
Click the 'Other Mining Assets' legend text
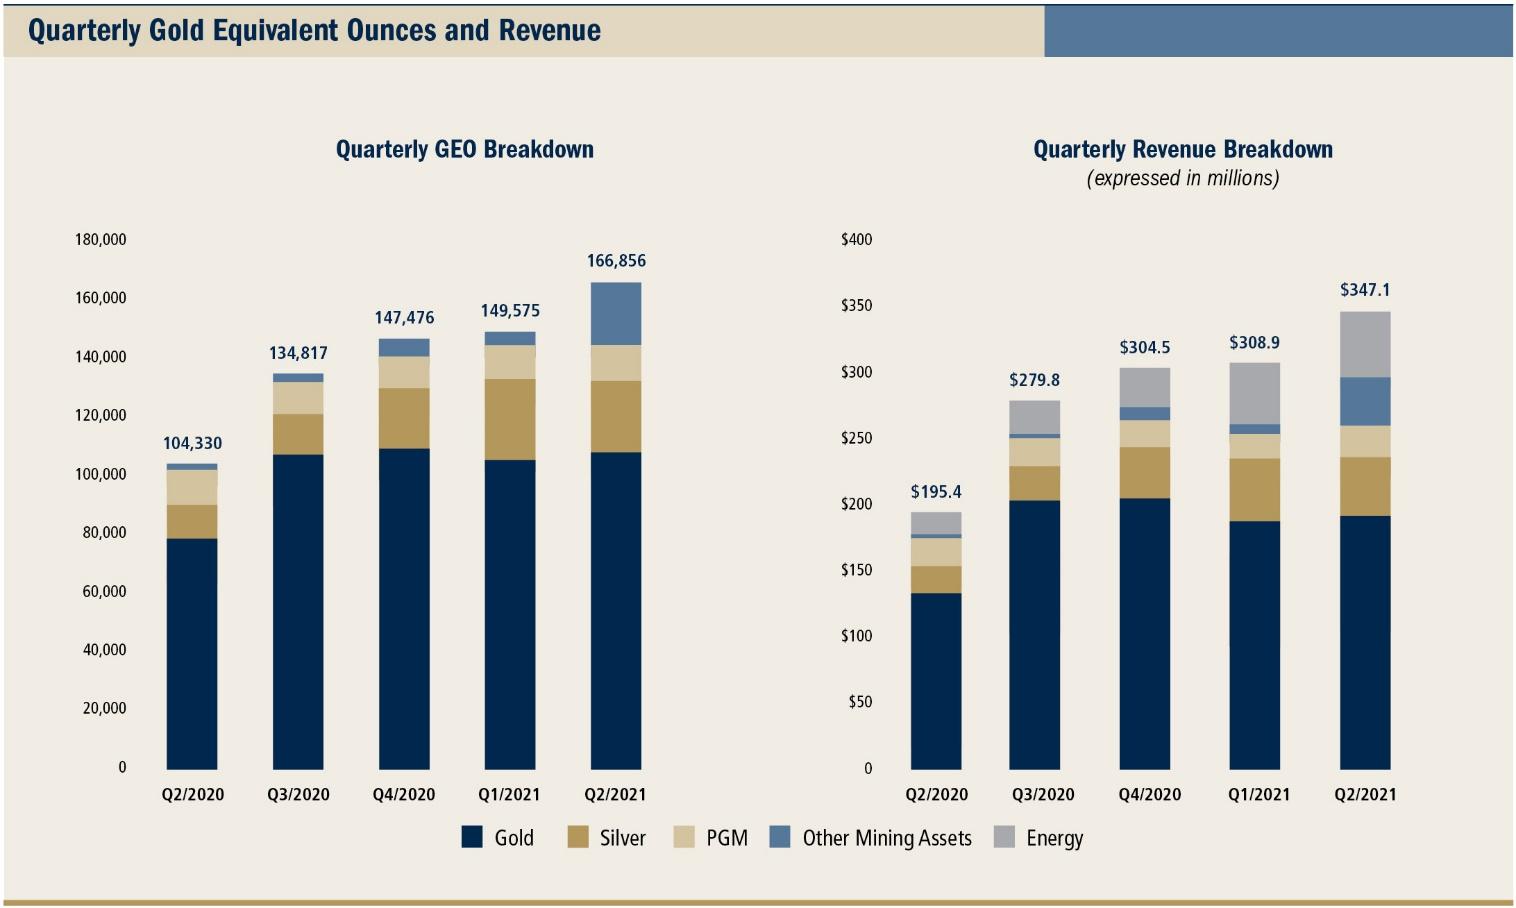pos(887,838)
